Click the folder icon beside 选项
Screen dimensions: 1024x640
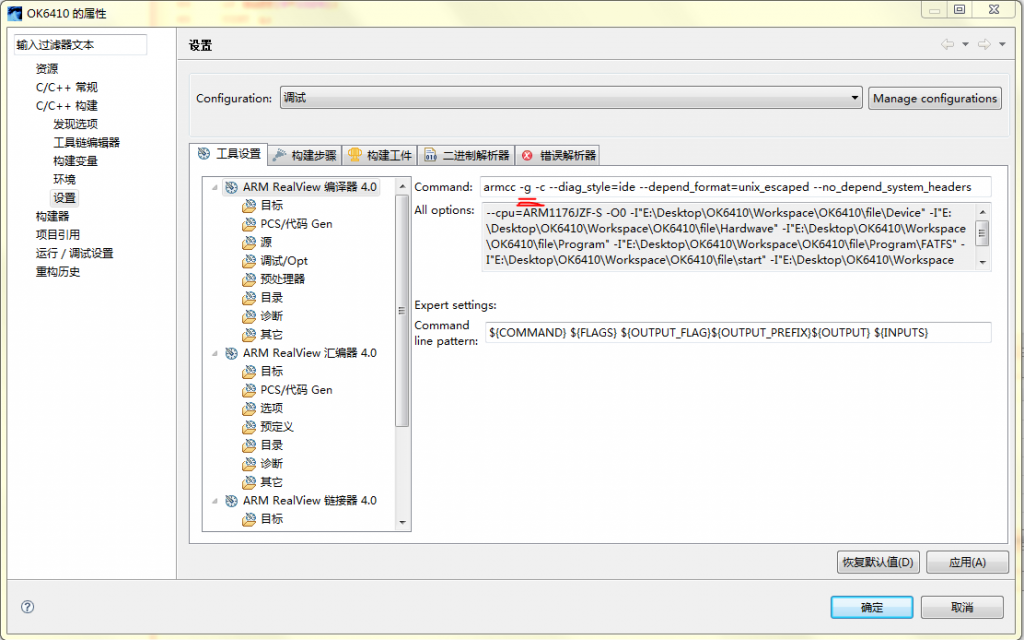pyautogui.click(x=249, y=409)
